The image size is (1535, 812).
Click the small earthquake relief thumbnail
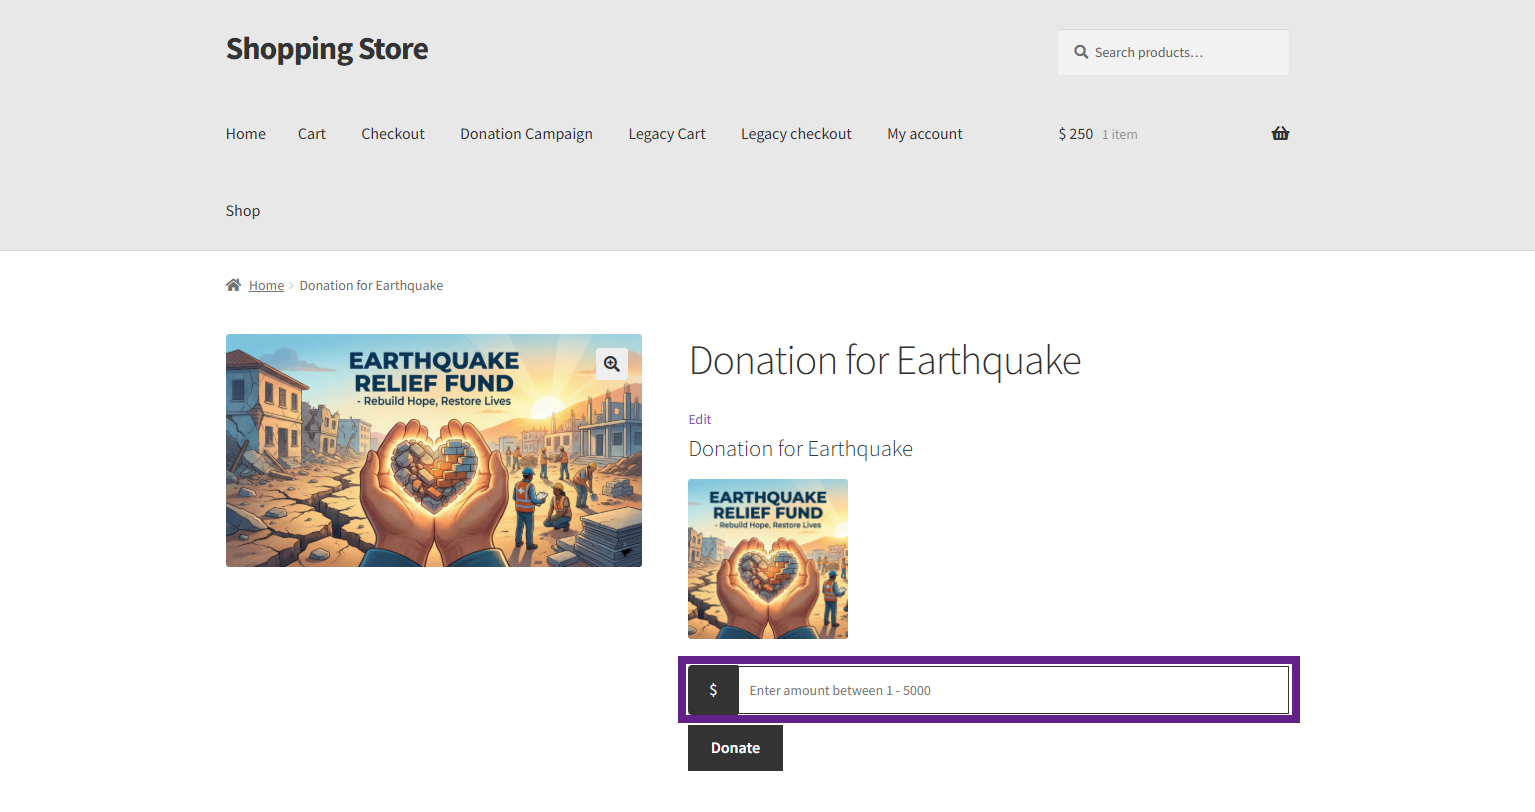point(768,559)
